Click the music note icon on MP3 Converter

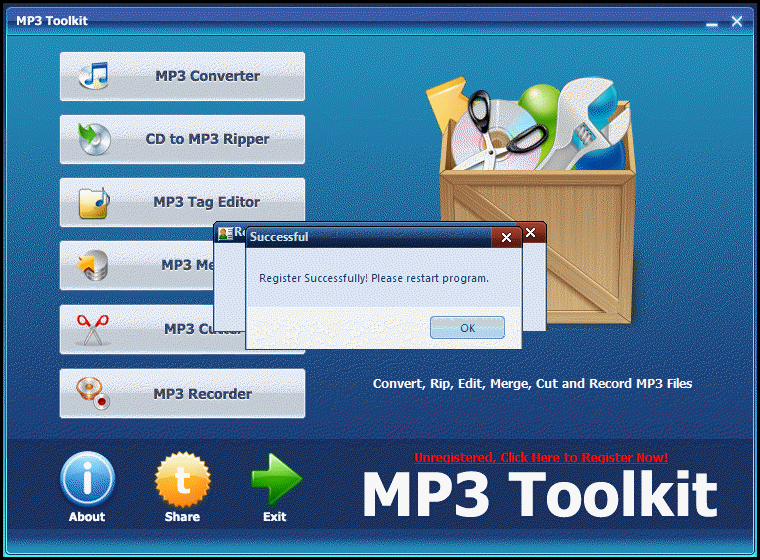pos(94,76)
